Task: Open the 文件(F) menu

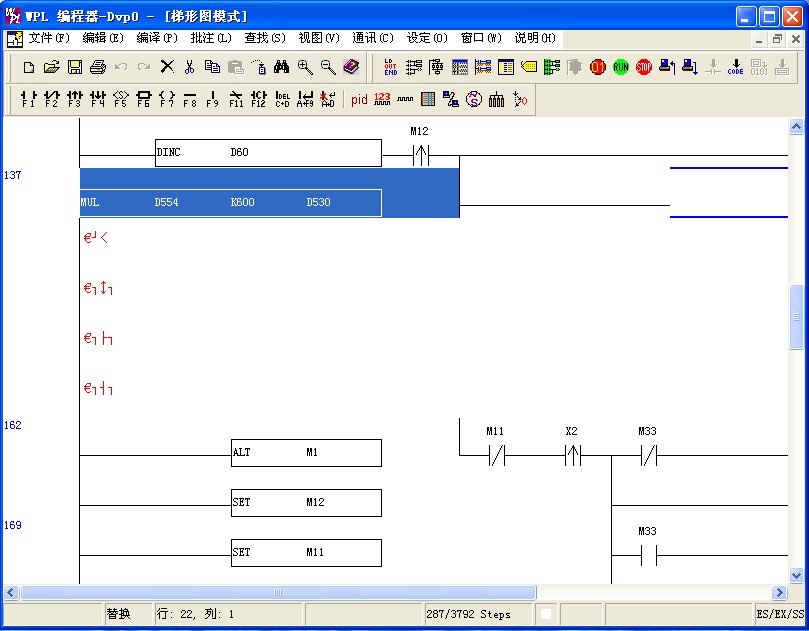Action: coord(49,38)
